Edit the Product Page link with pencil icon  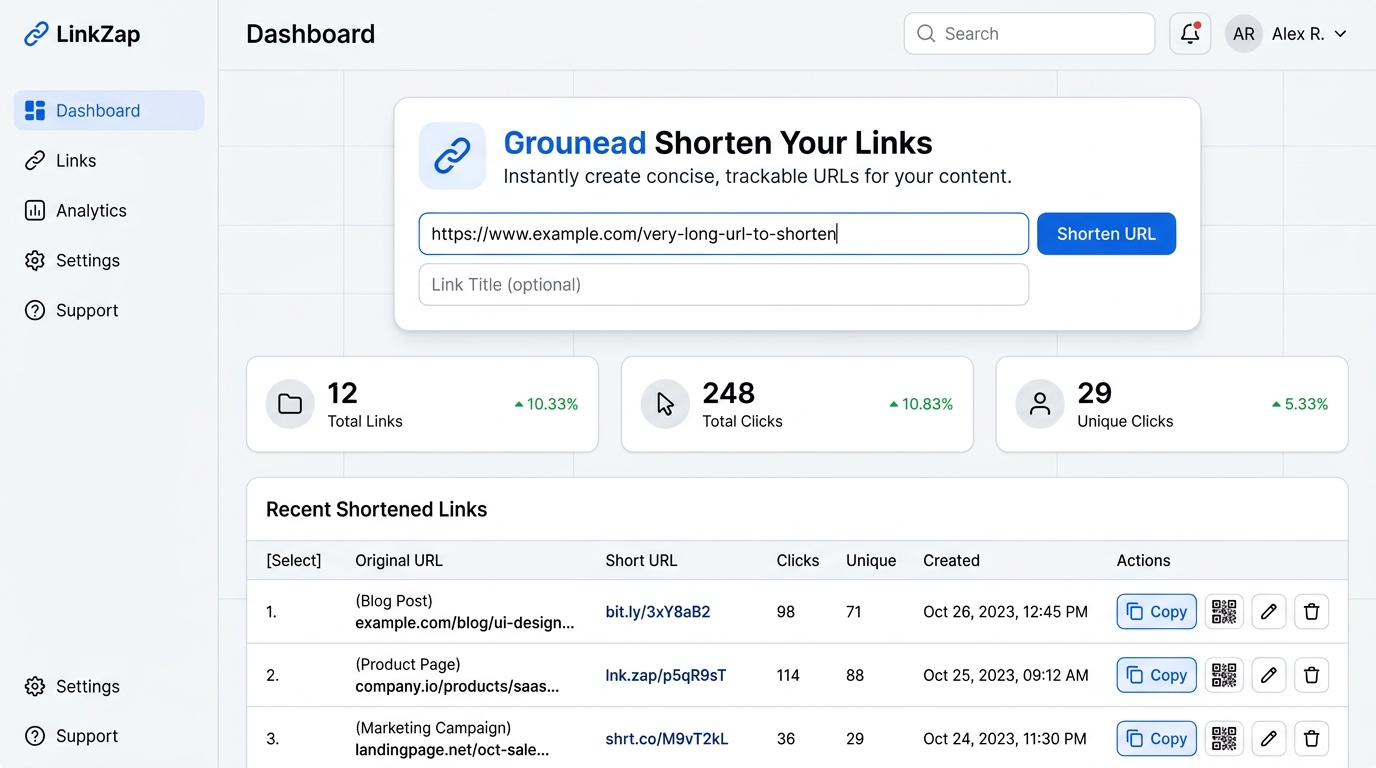pos(1269,676)
